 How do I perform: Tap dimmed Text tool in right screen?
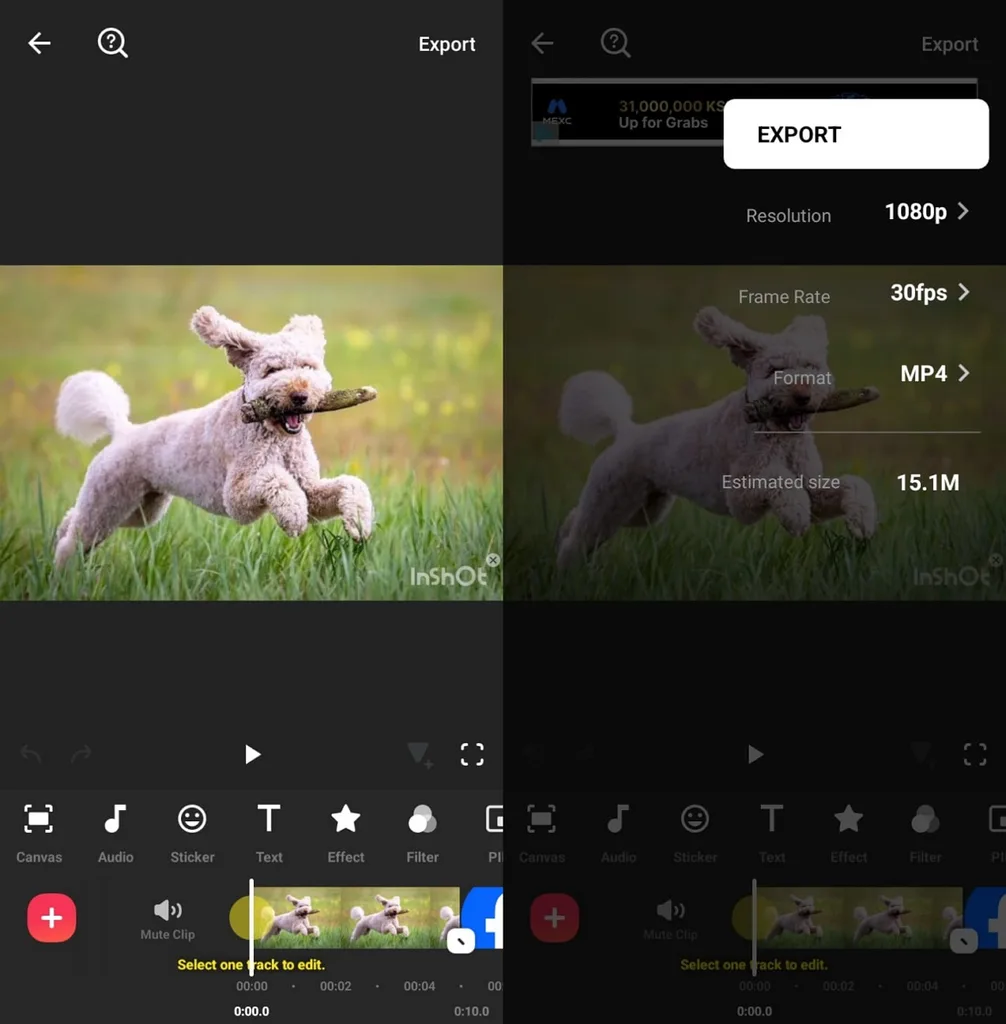point(772,833)
